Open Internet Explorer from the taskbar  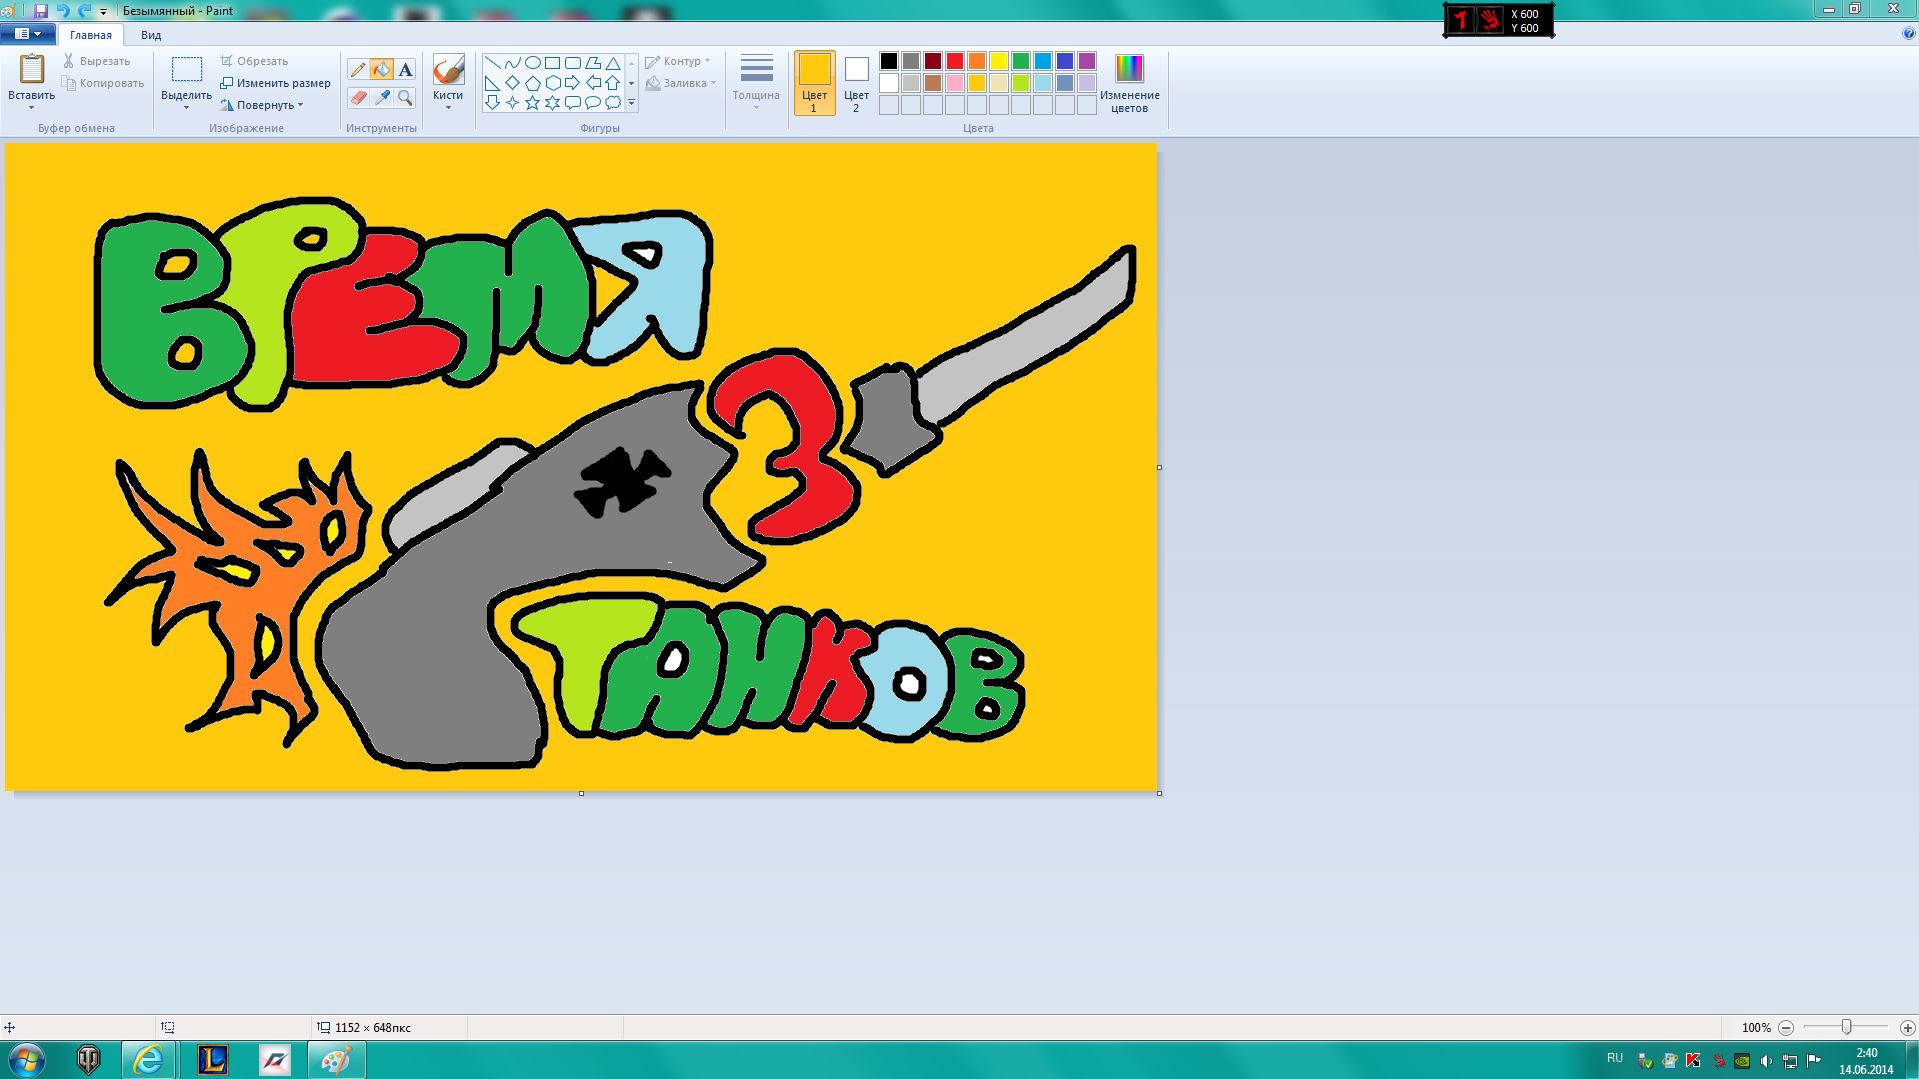click(x=148, y=1060)
